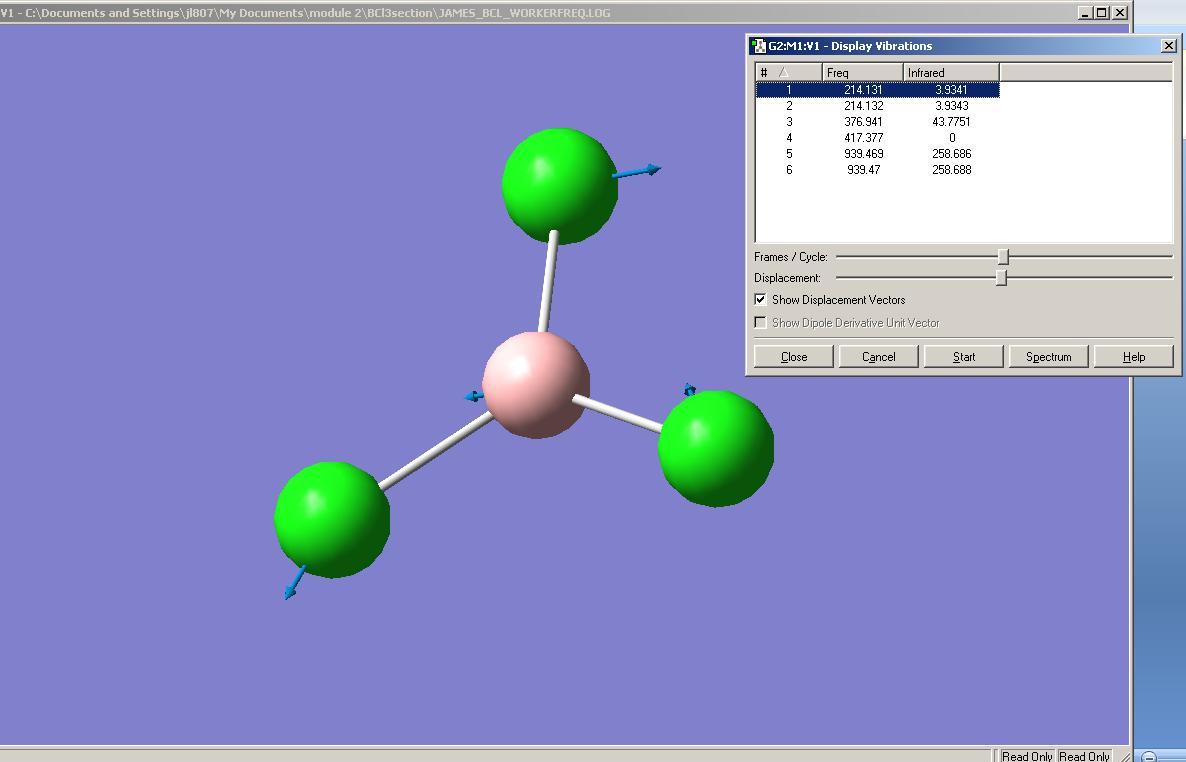
Task: Select vibration mode 3 at 376.941
Action: pos(877,122)
